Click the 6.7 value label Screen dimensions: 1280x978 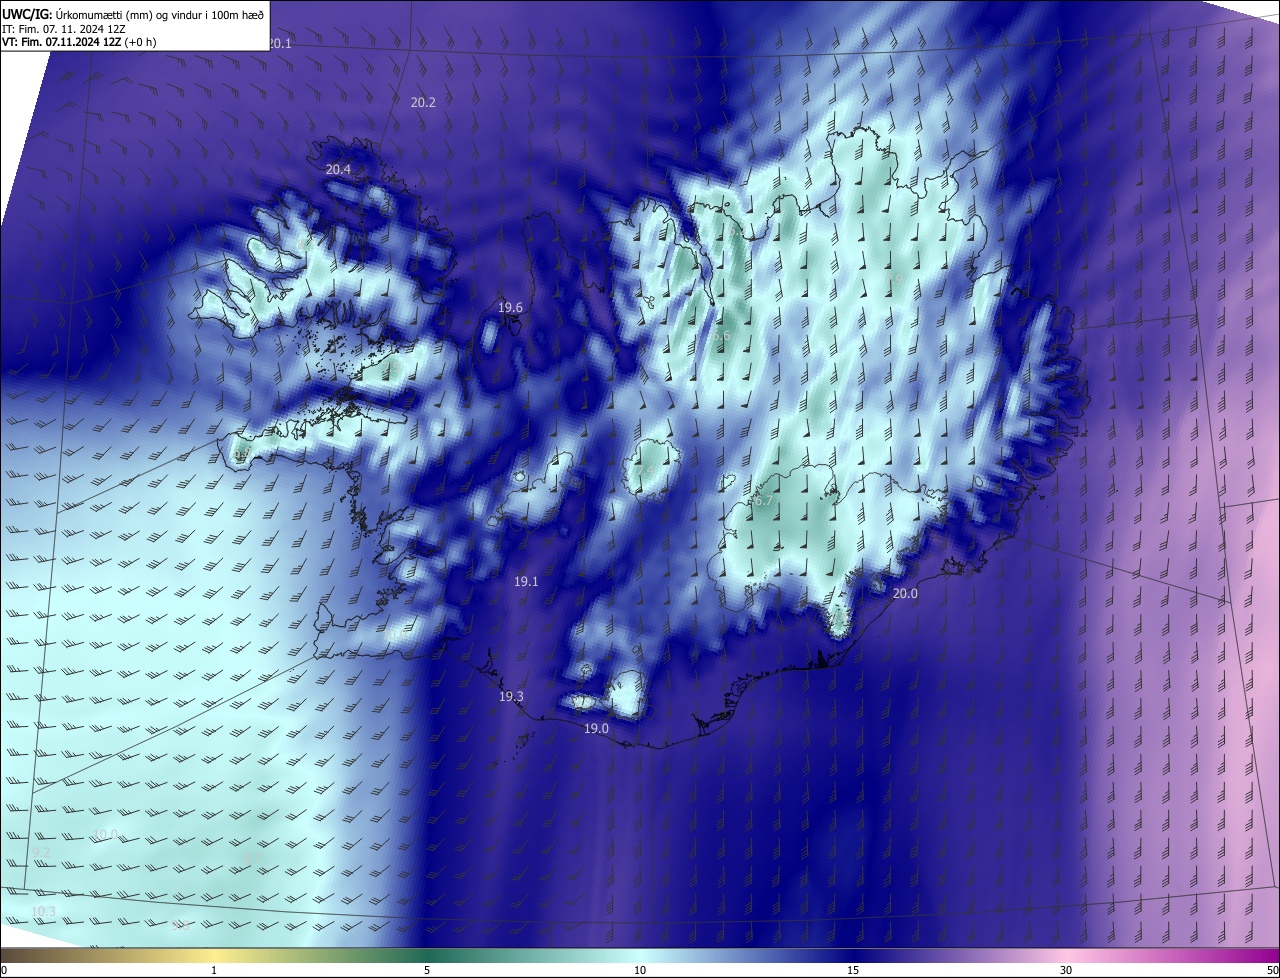click(x=763, y=501)
